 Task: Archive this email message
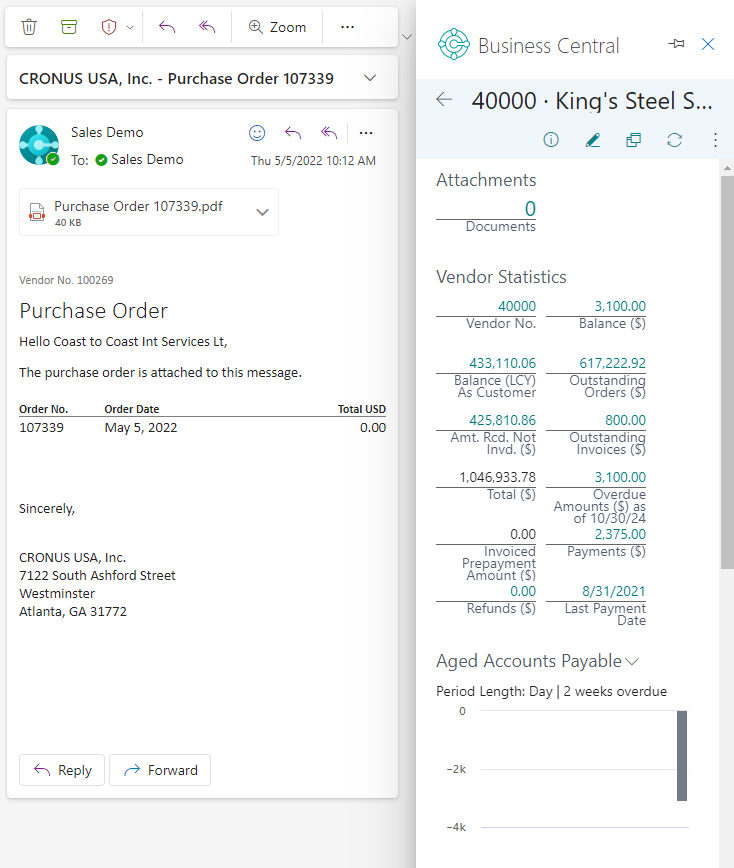(x=69, y=27)
